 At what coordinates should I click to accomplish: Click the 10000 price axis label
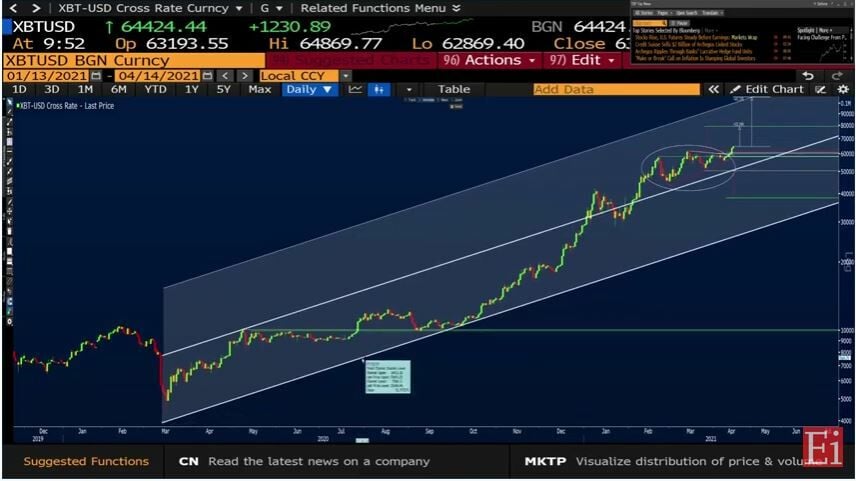click(x=847, y=330)
